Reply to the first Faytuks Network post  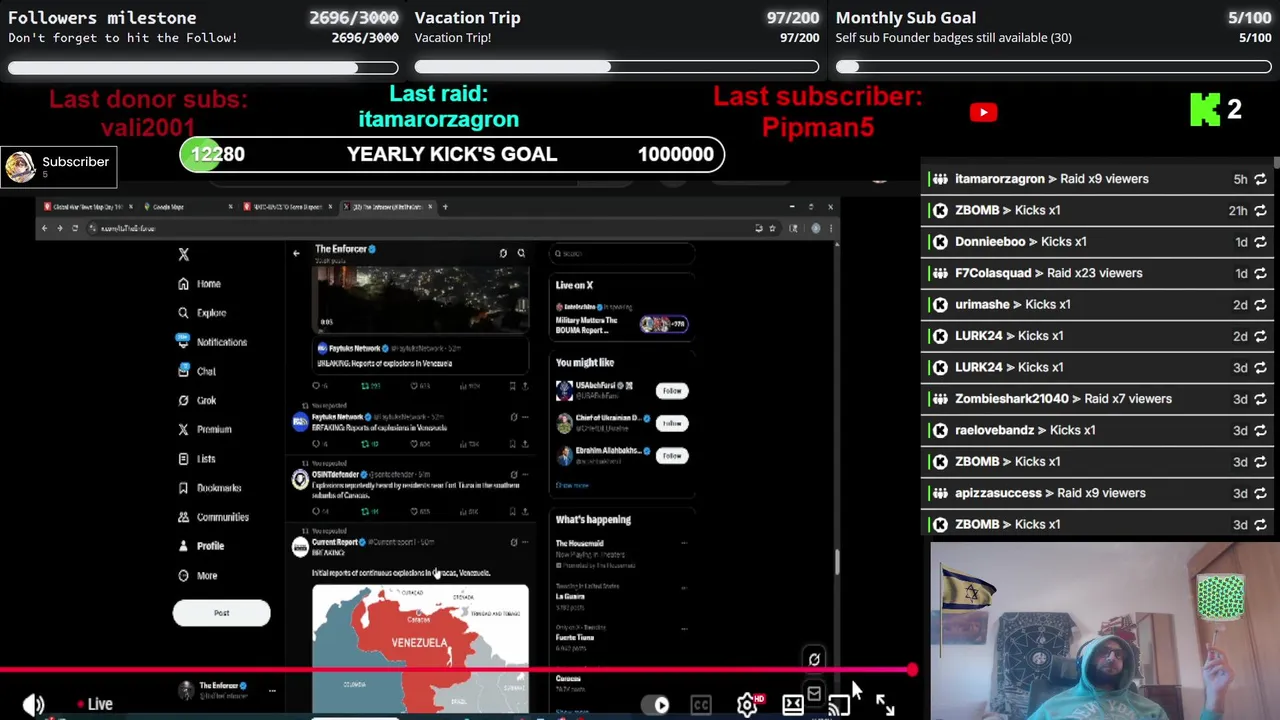tap(318, 385)
